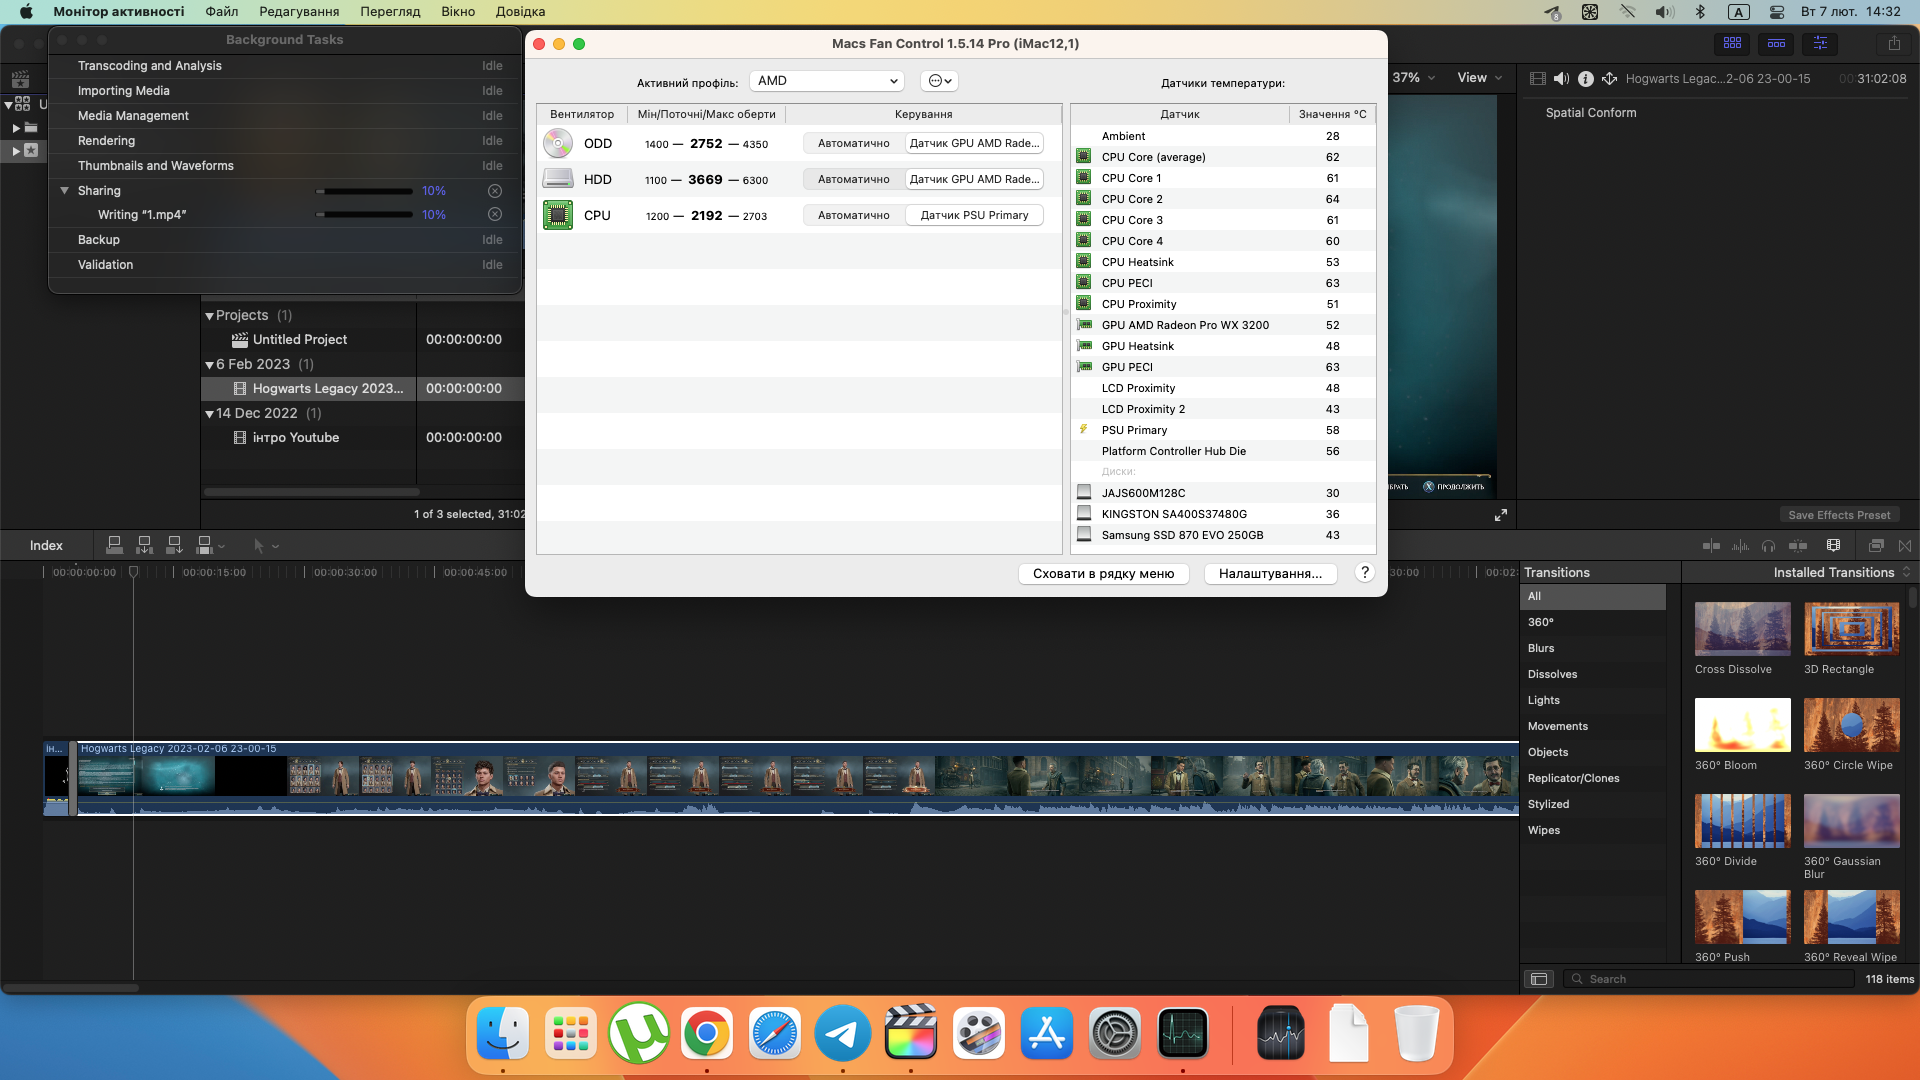The height and width of the screenshot is (1080, 1920).
Task: Toggle solo headphones icon in timeline
Action: tap(1768, 545)
